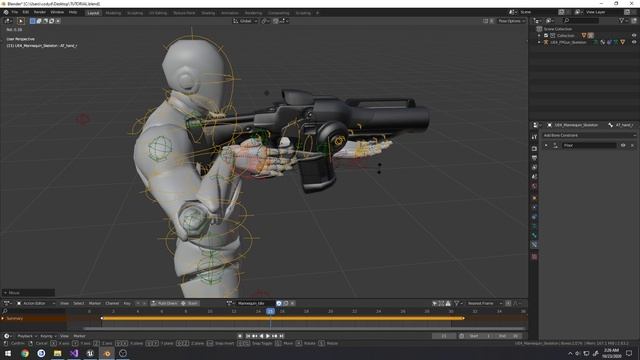Open the outliner filter dropdown
Screen dimensions: 640x360
click(623, 20)
